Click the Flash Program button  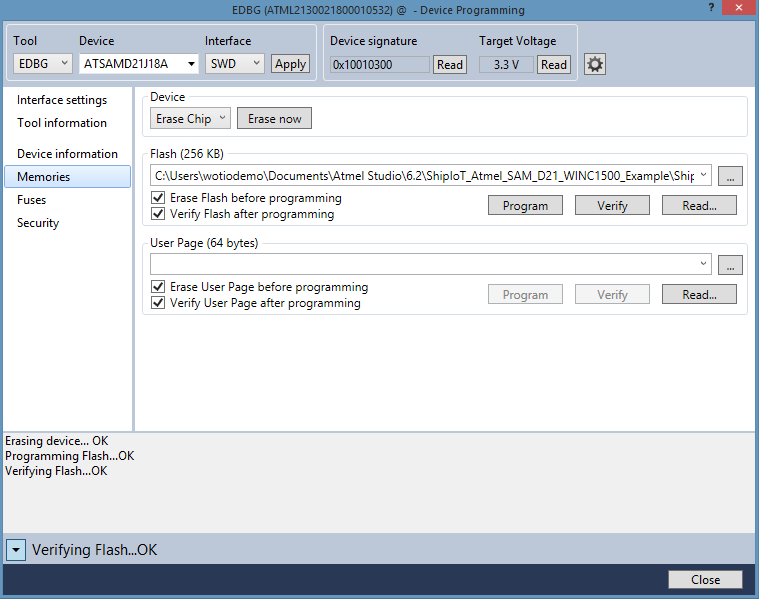pyautogui.click(x=525, y=205)
